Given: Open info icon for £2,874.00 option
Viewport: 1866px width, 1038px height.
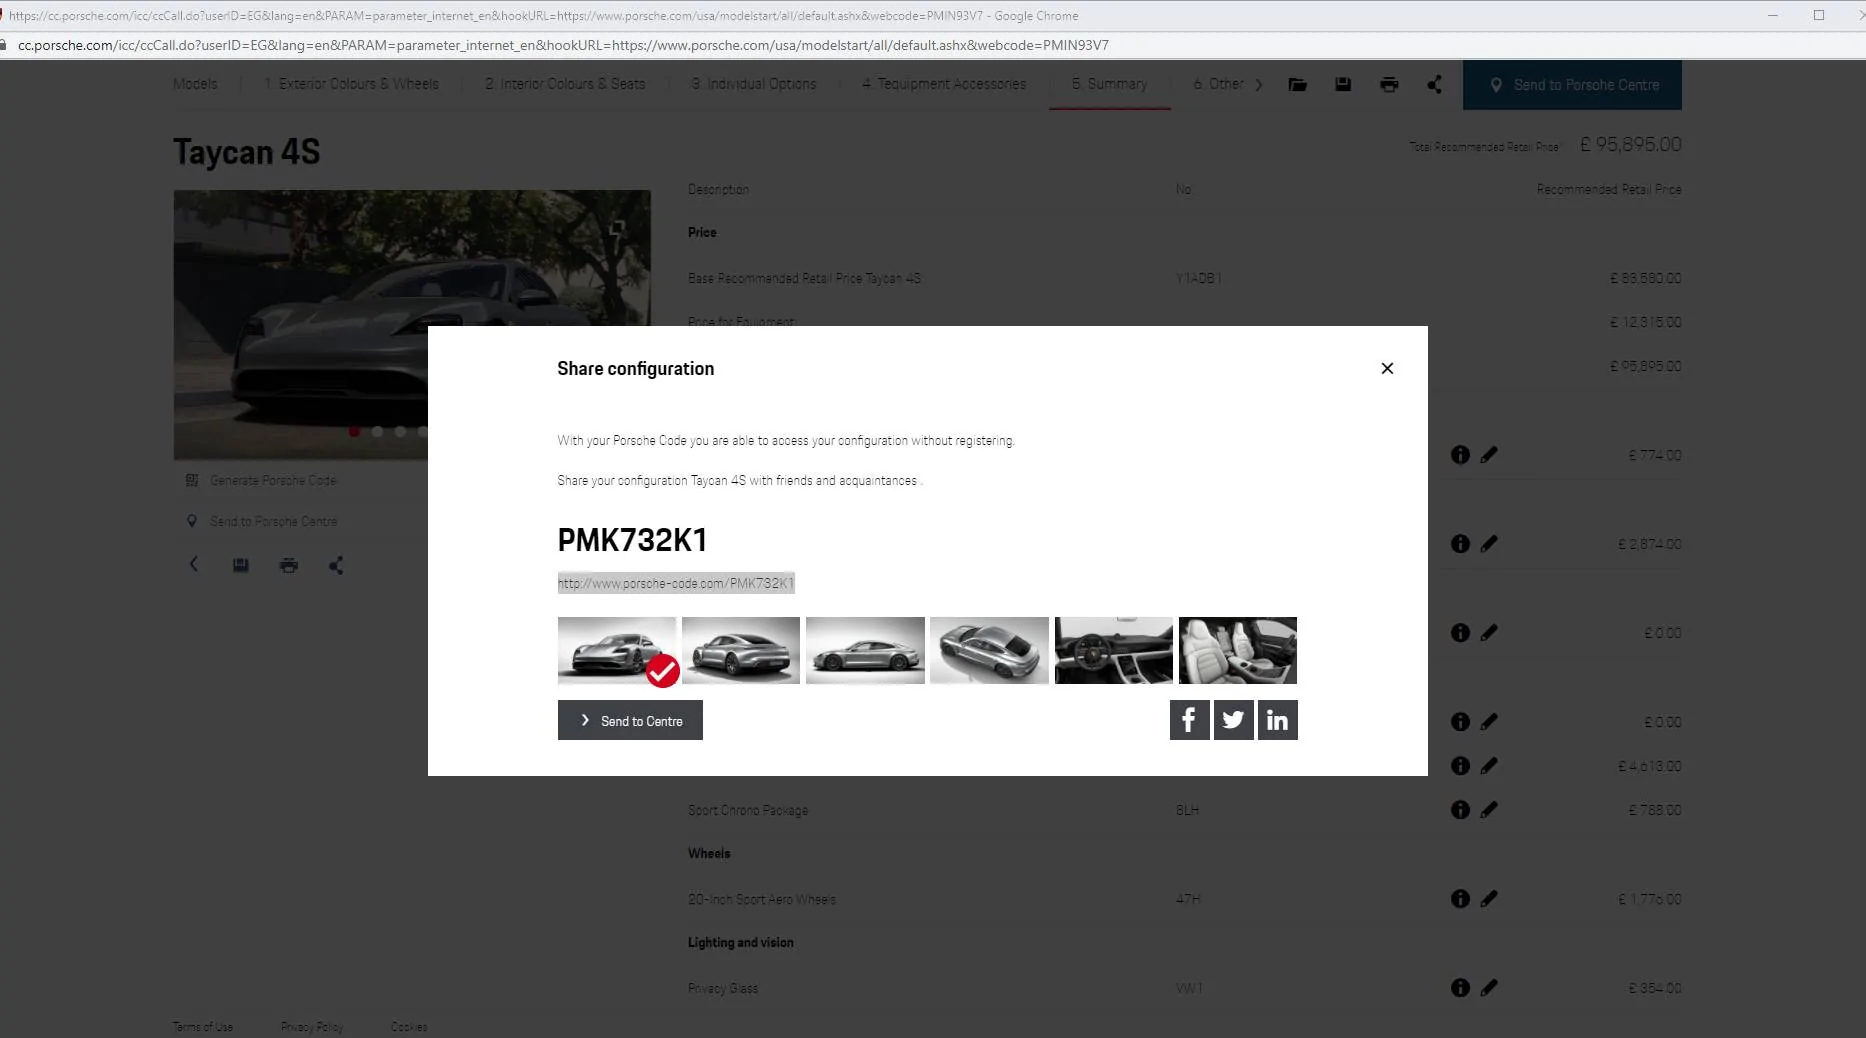Looking at the screenshot, I should click(1460, 544).
